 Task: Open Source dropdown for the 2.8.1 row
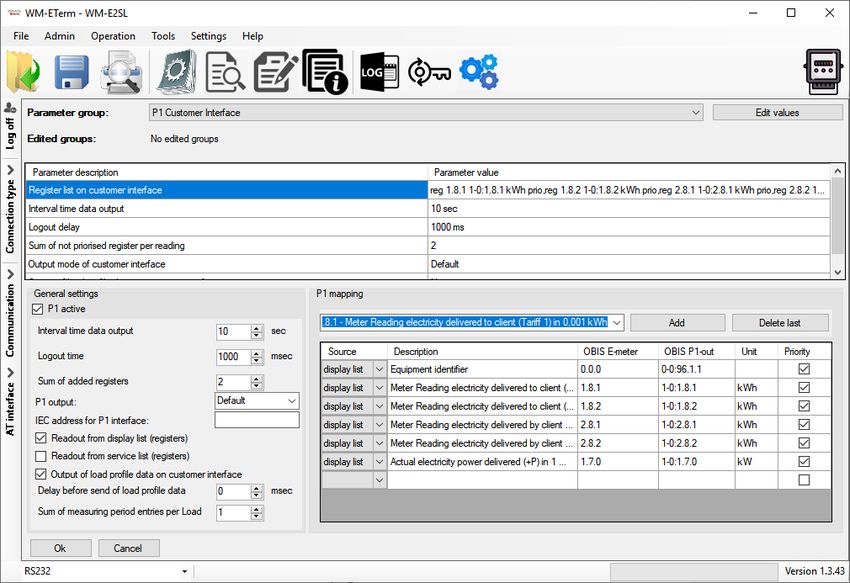point(379,425)
